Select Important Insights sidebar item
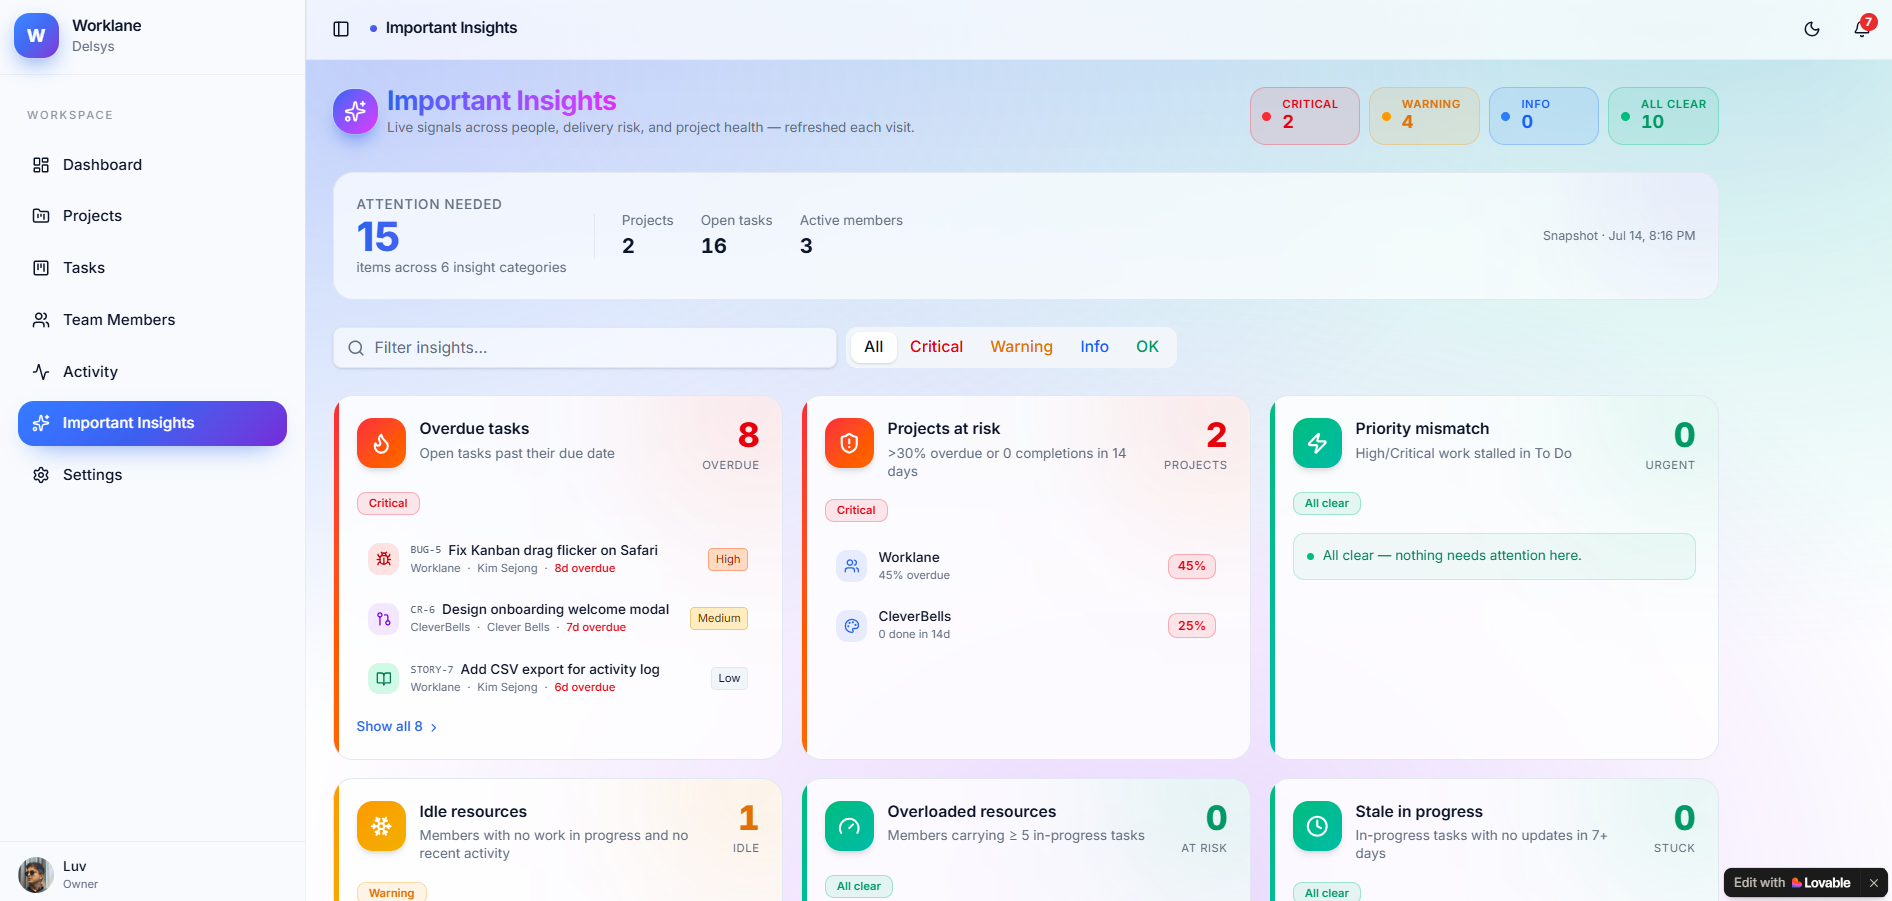Screen dimensions: 1892x901 click(x=152, y=423)
